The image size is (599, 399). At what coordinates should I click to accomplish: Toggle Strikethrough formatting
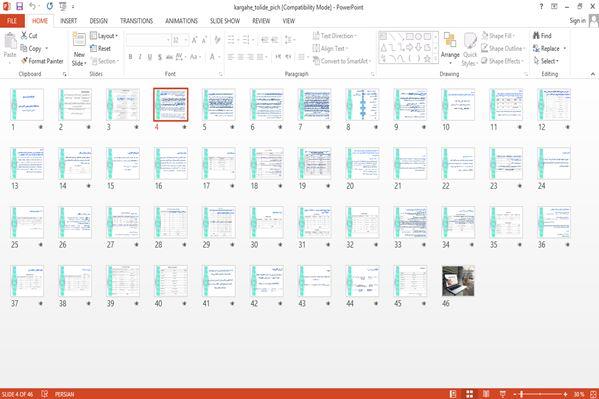point(169,57)
